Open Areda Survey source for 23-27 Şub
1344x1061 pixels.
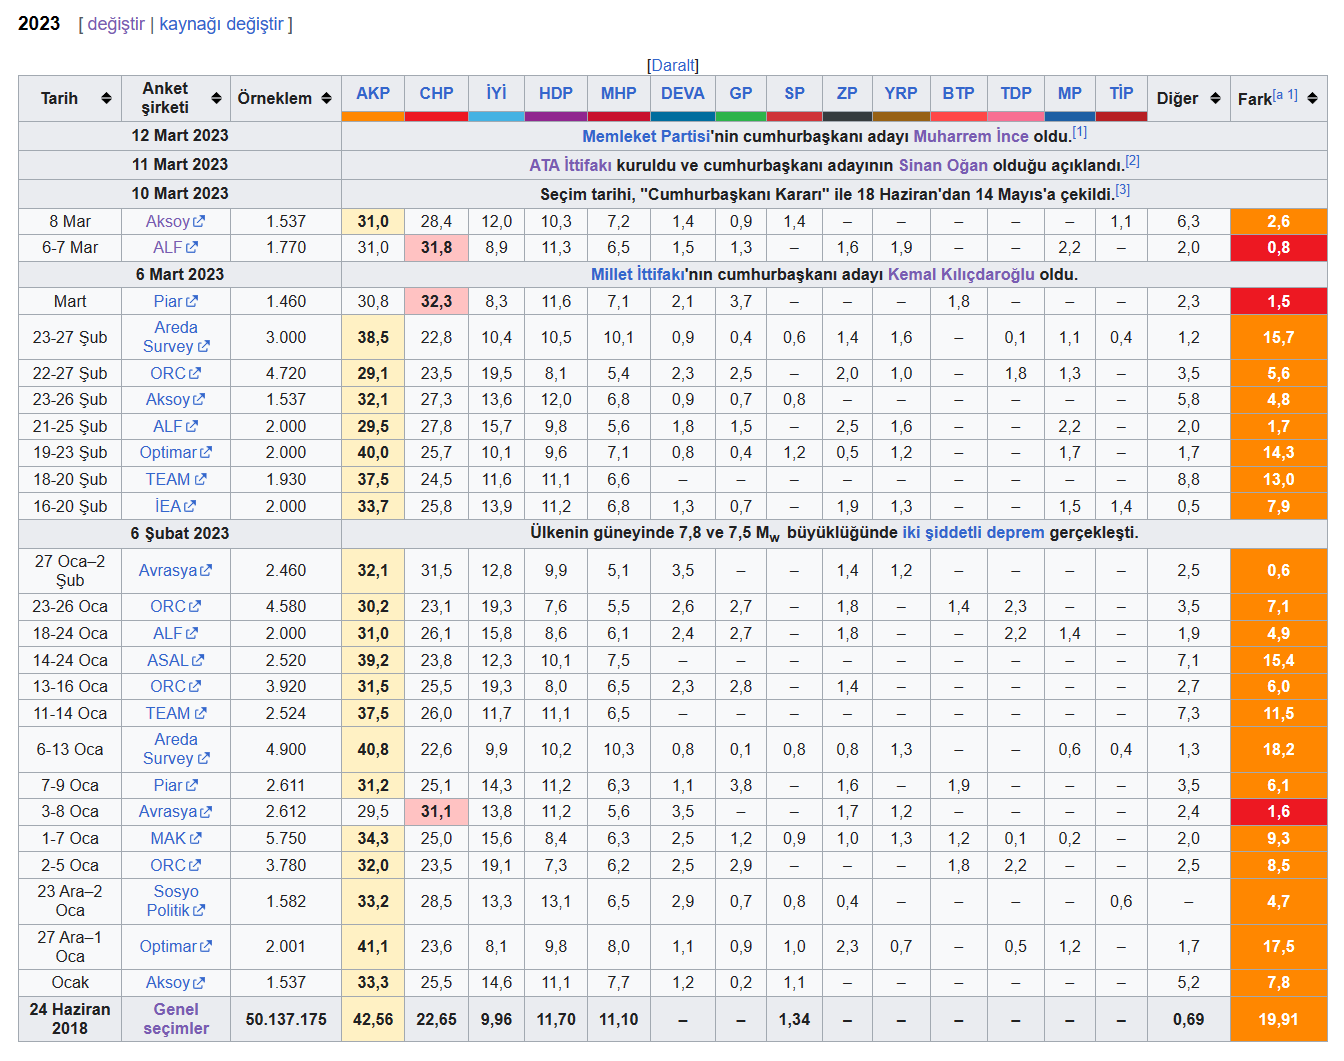point(175,337)
